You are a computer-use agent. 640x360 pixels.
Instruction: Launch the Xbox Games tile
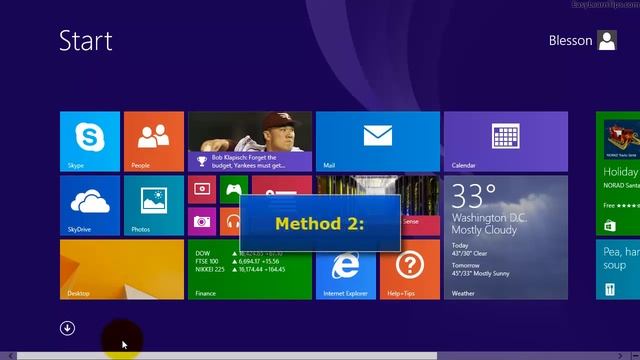[234, 189]
